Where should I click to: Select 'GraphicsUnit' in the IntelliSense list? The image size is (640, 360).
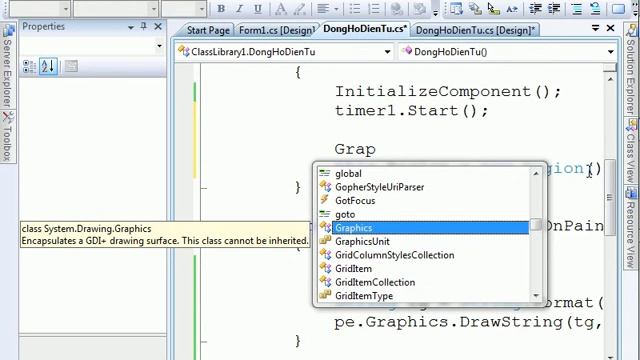tap(423, 241)
